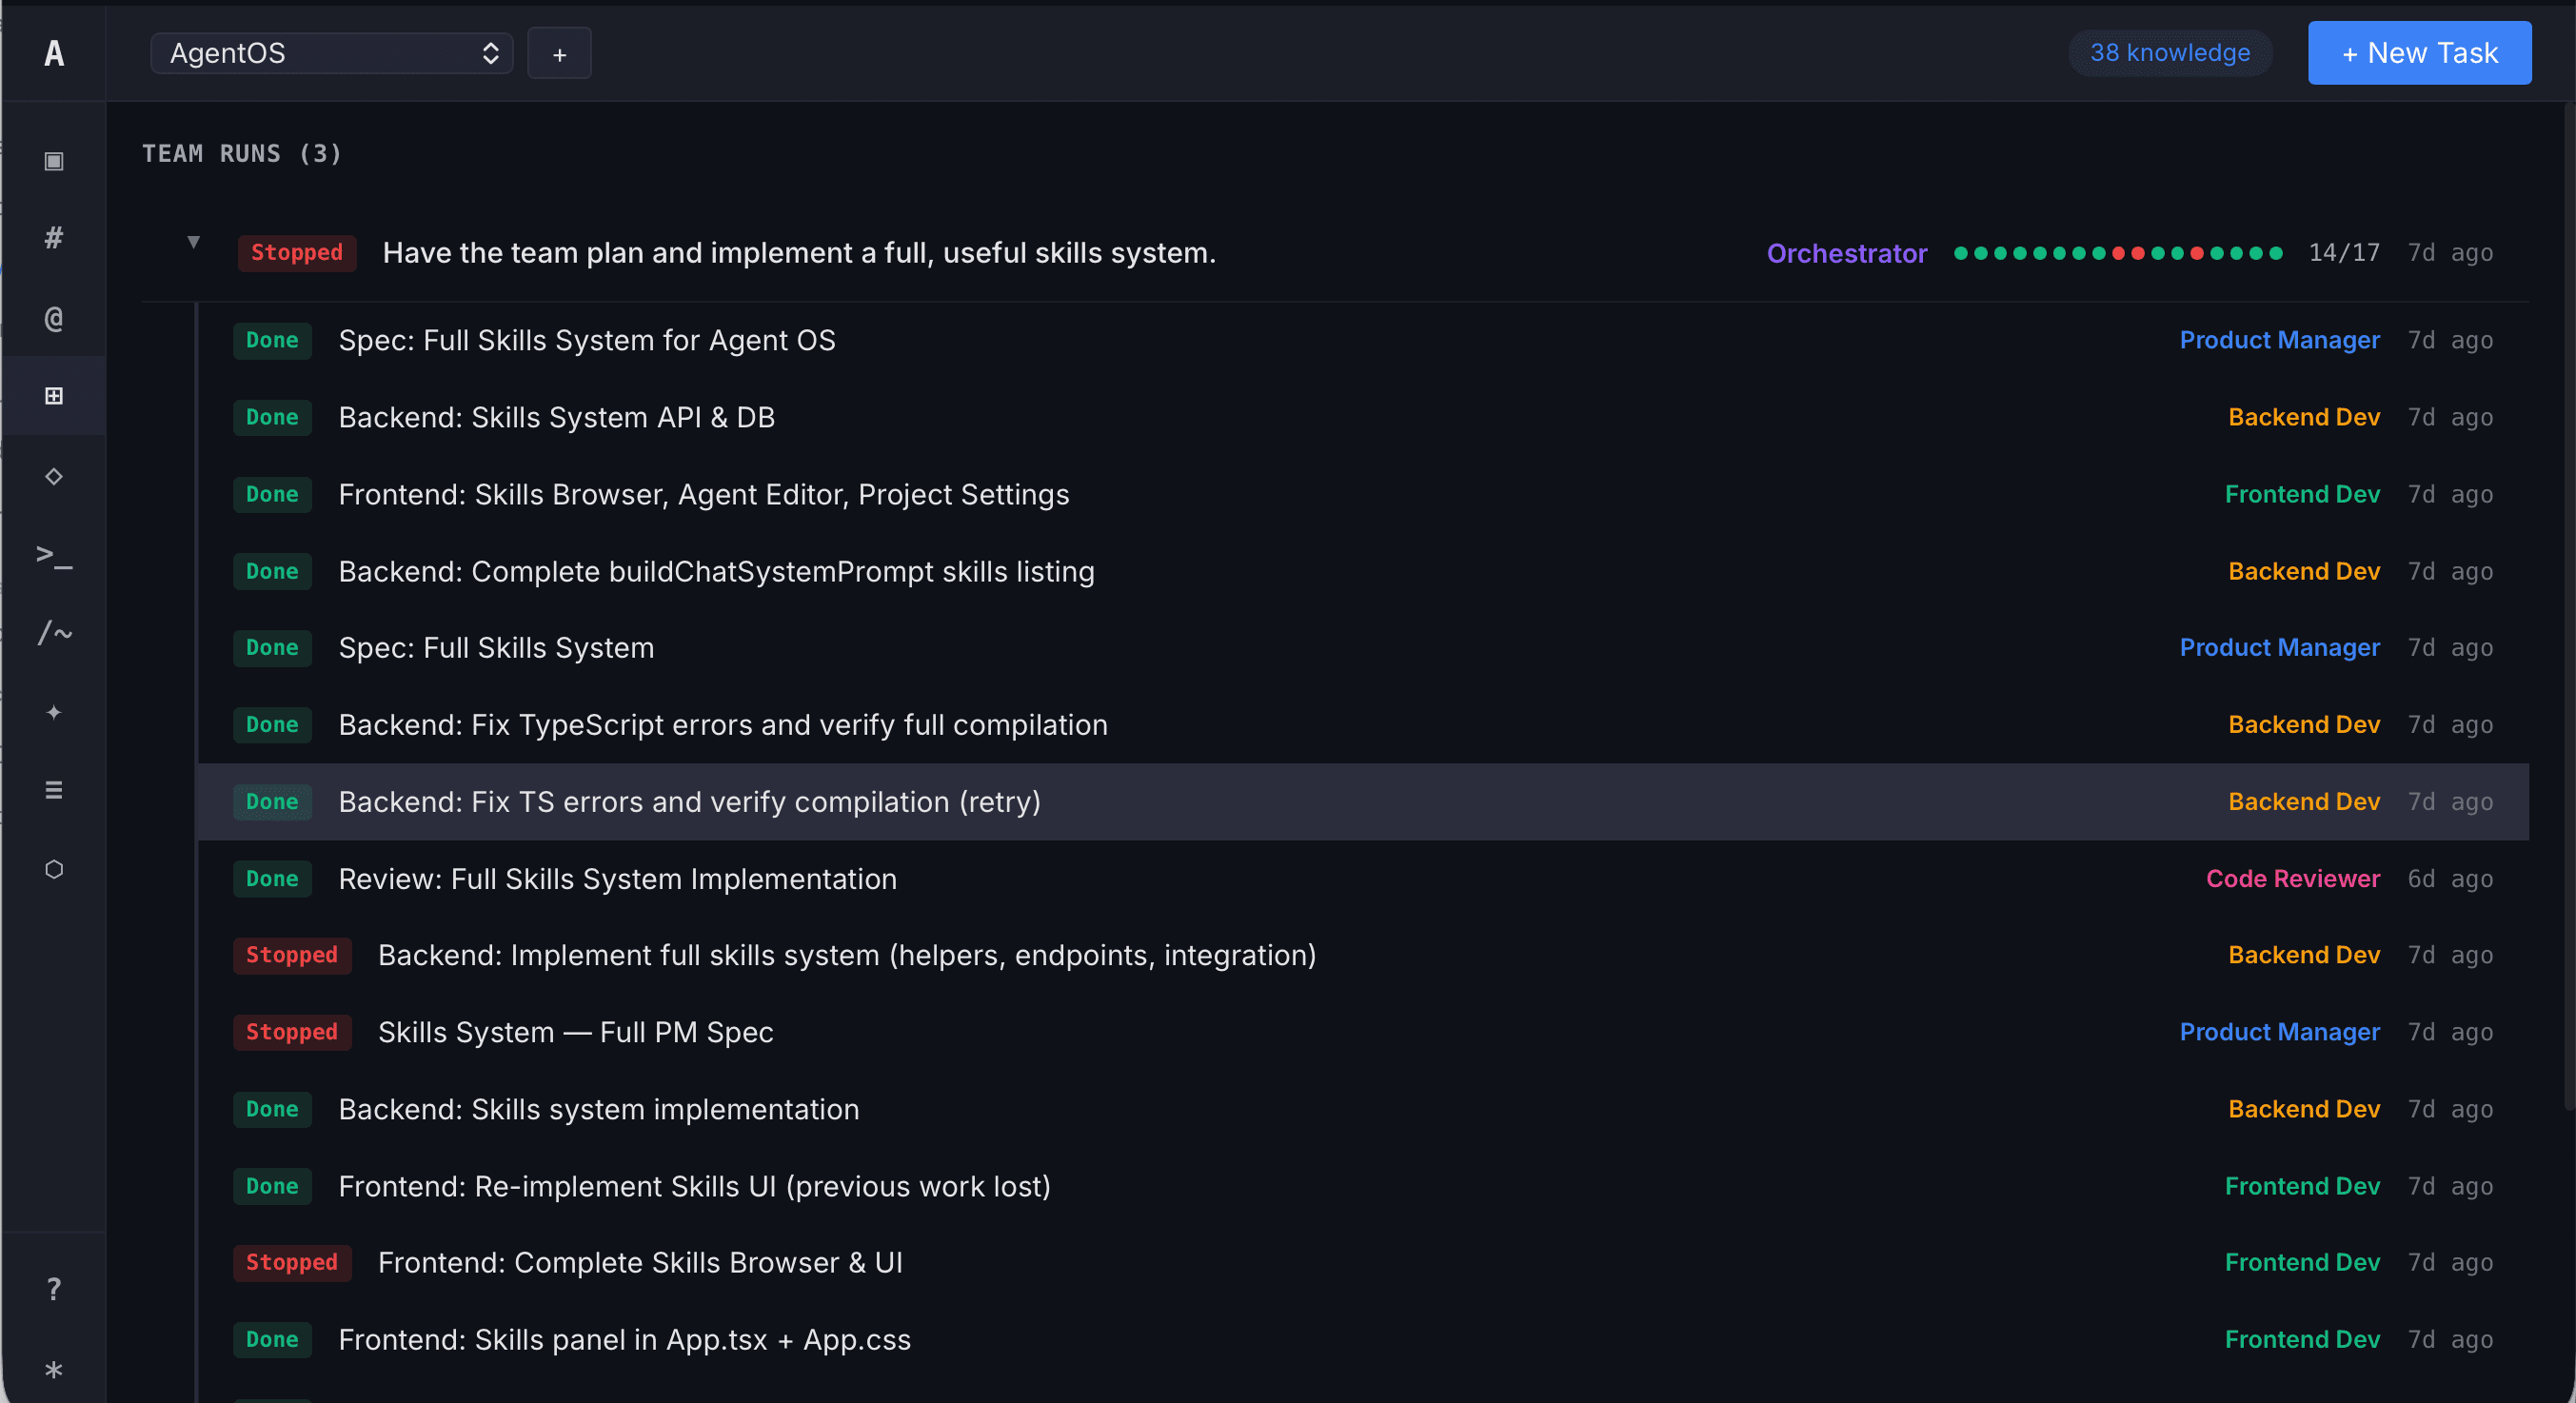Open the terminal (>_) sidebar icon
This screenshot has height=1403, width=2576.
point(54,555)
